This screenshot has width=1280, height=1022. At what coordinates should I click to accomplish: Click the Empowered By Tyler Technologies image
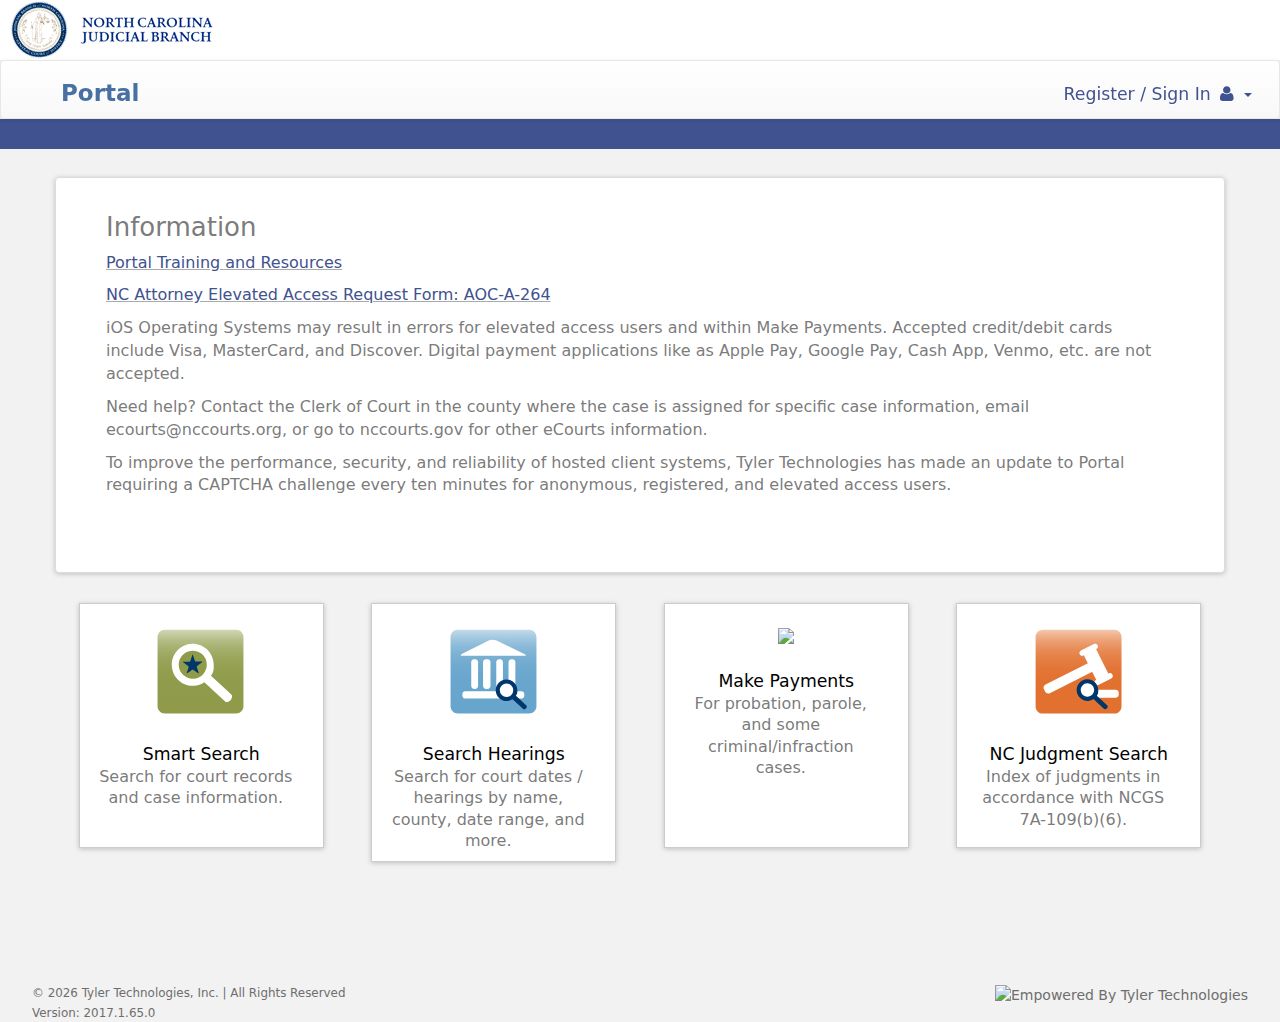coord(1121,994)
